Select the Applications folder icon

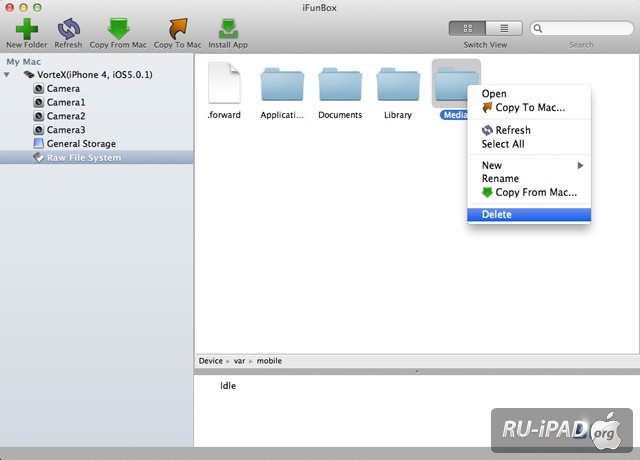(x=282, y=84)
